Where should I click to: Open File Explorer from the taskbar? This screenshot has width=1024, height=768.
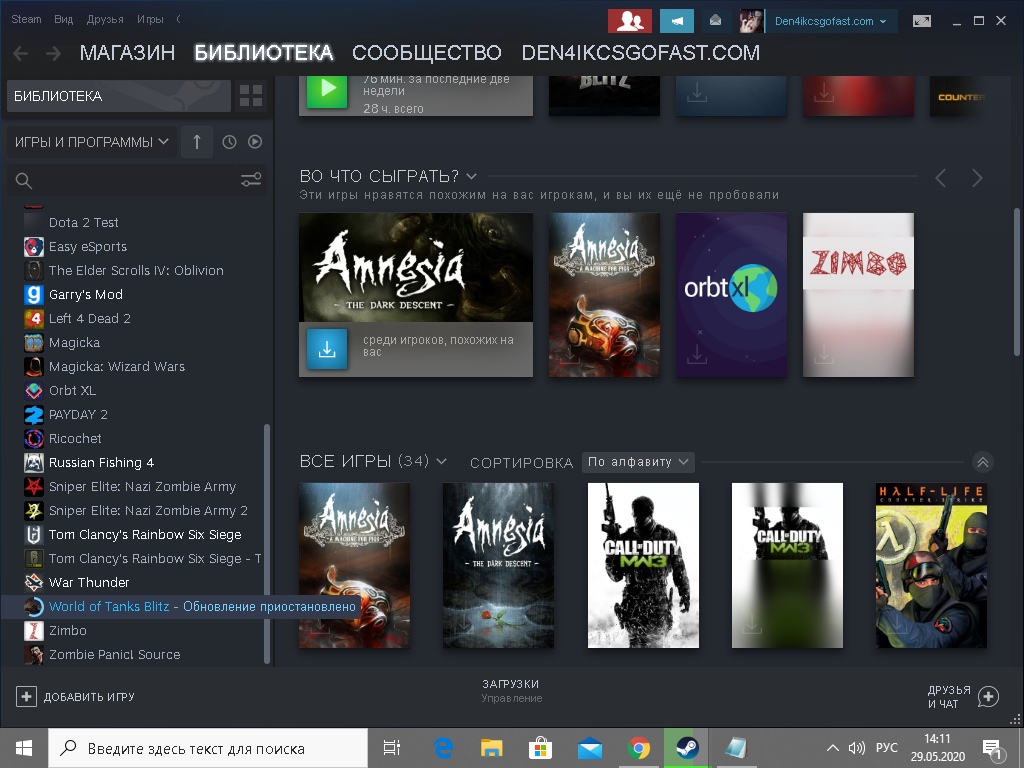(x=492, y=748)
